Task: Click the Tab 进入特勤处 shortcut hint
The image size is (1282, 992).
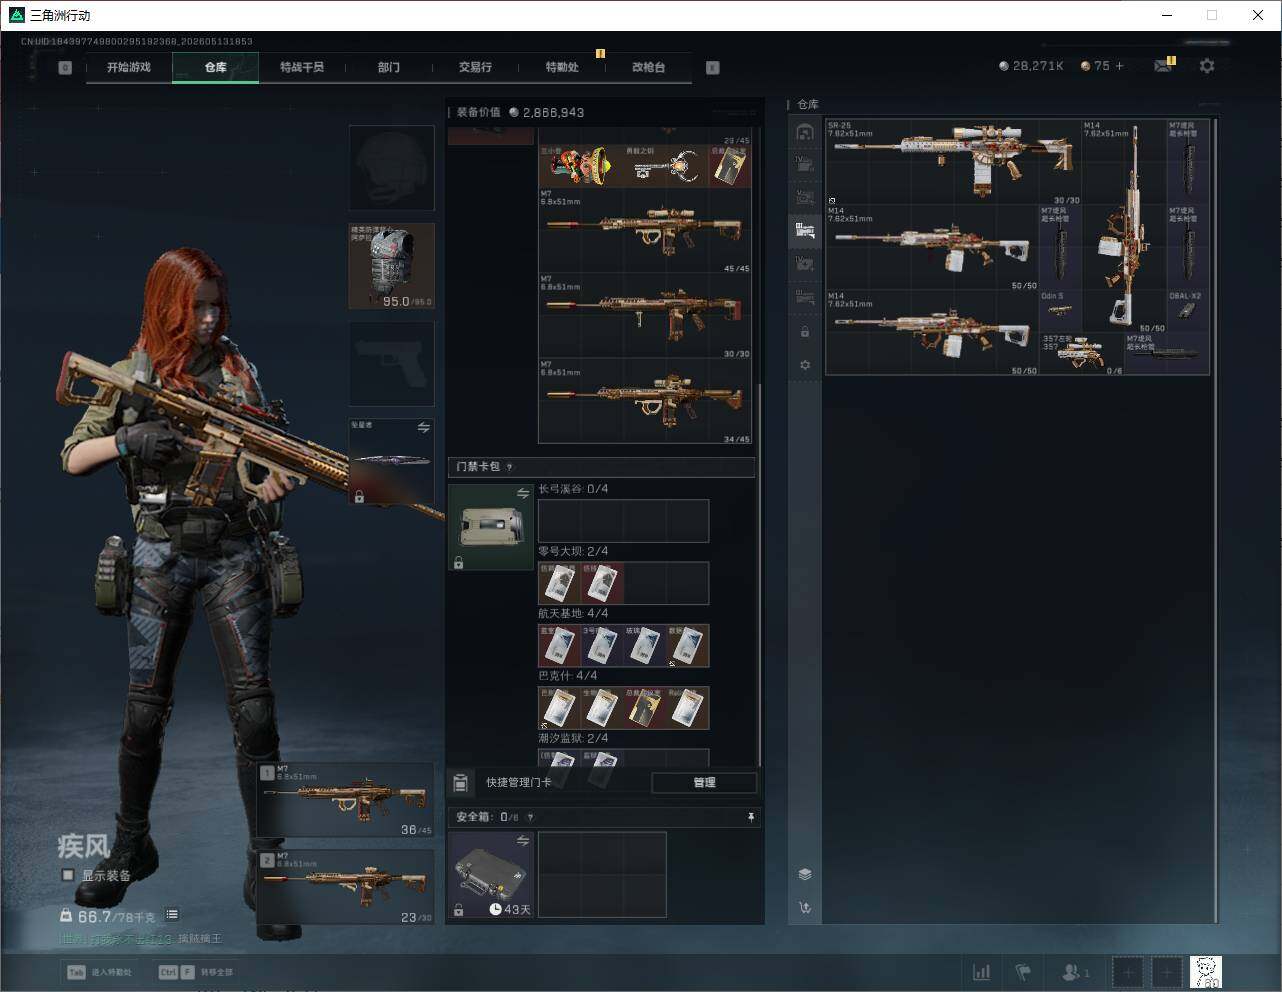Action: point(99,972)
